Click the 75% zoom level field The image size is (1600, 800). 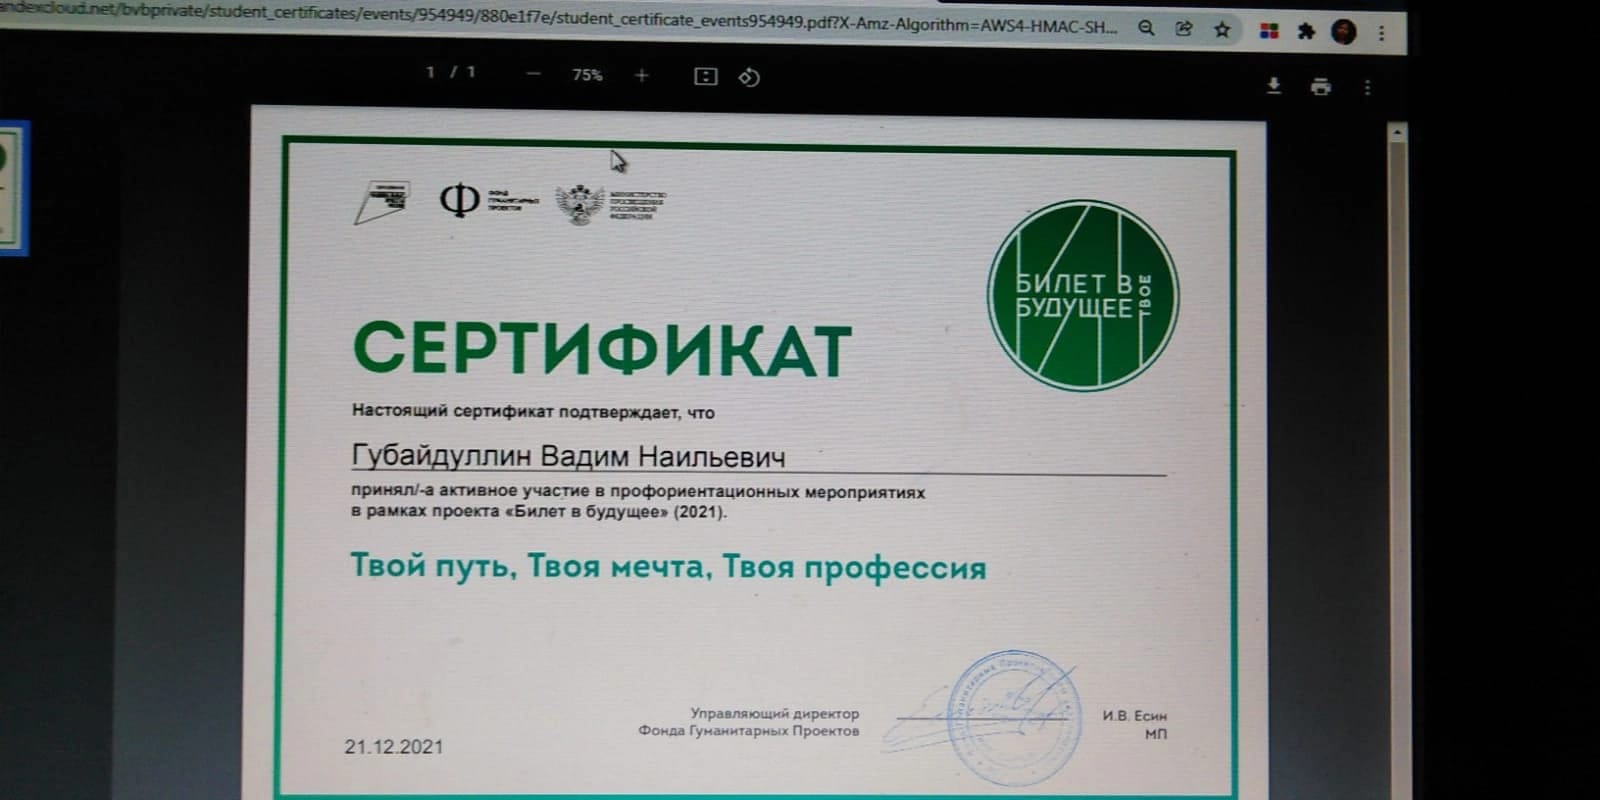(587, 75)
